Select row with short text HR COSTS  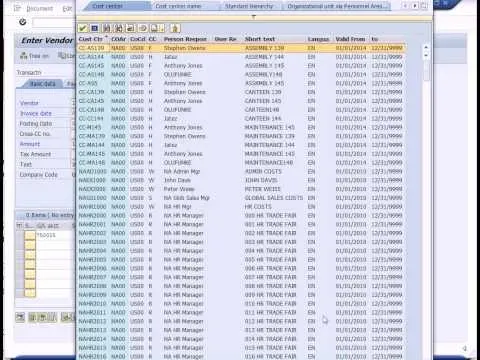click(x=241, y=207)
